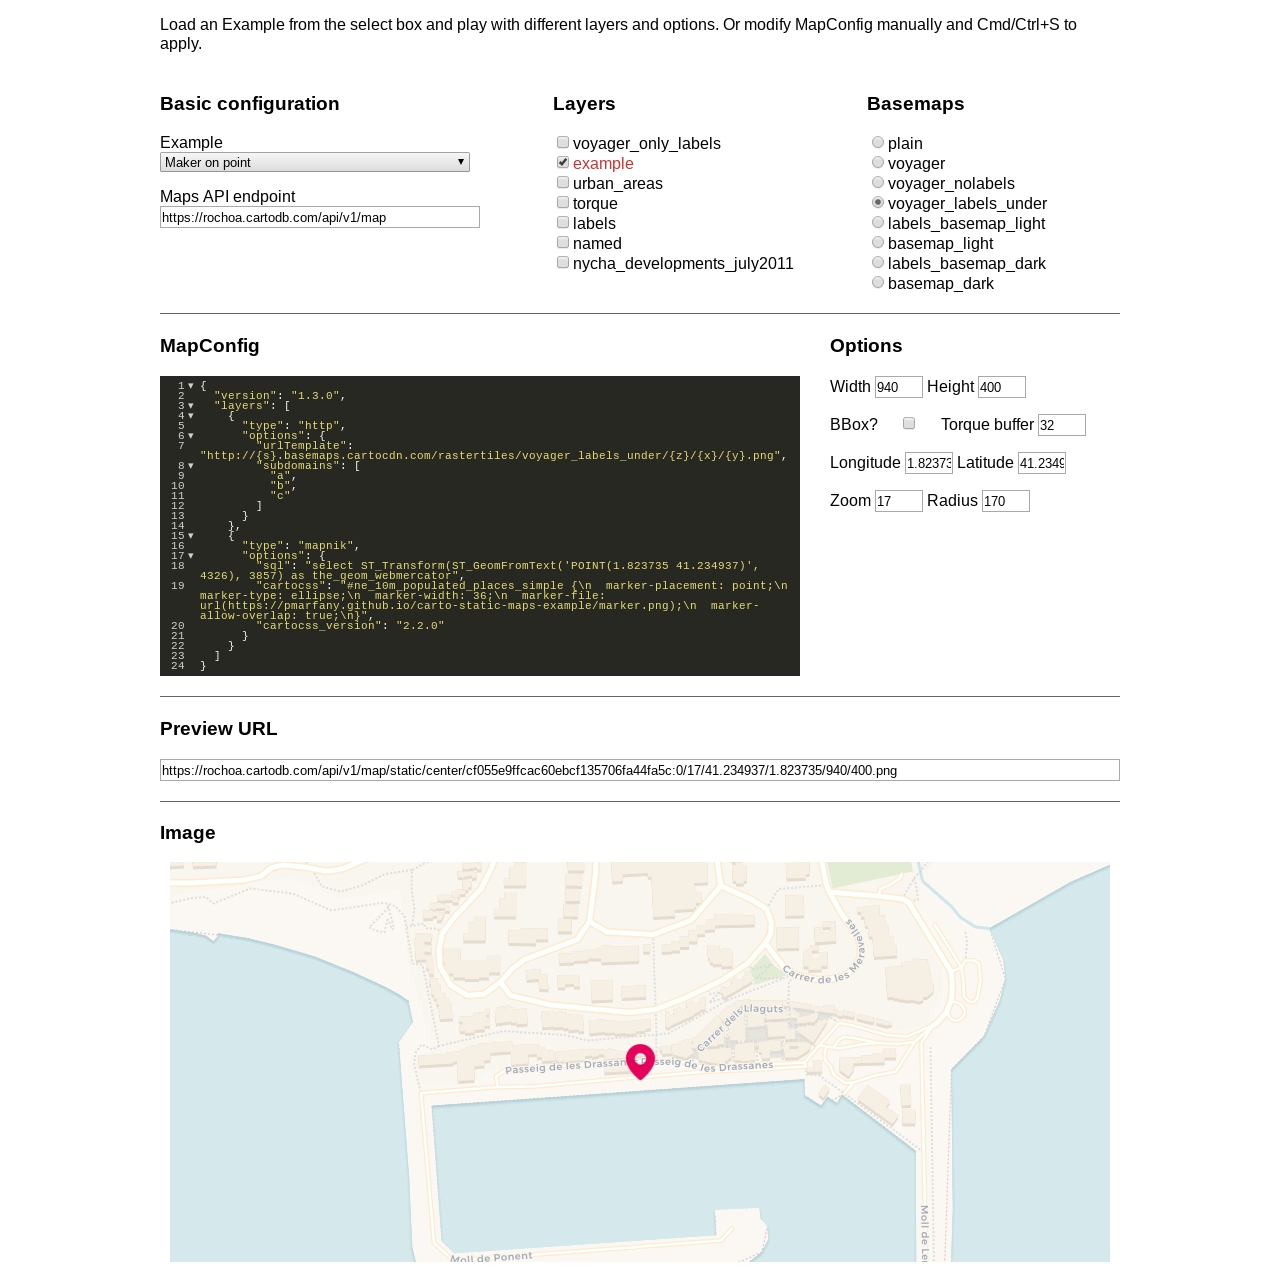Enable the urban_areas layer
Screen dimensions: 1280x1277
[562, 182]
